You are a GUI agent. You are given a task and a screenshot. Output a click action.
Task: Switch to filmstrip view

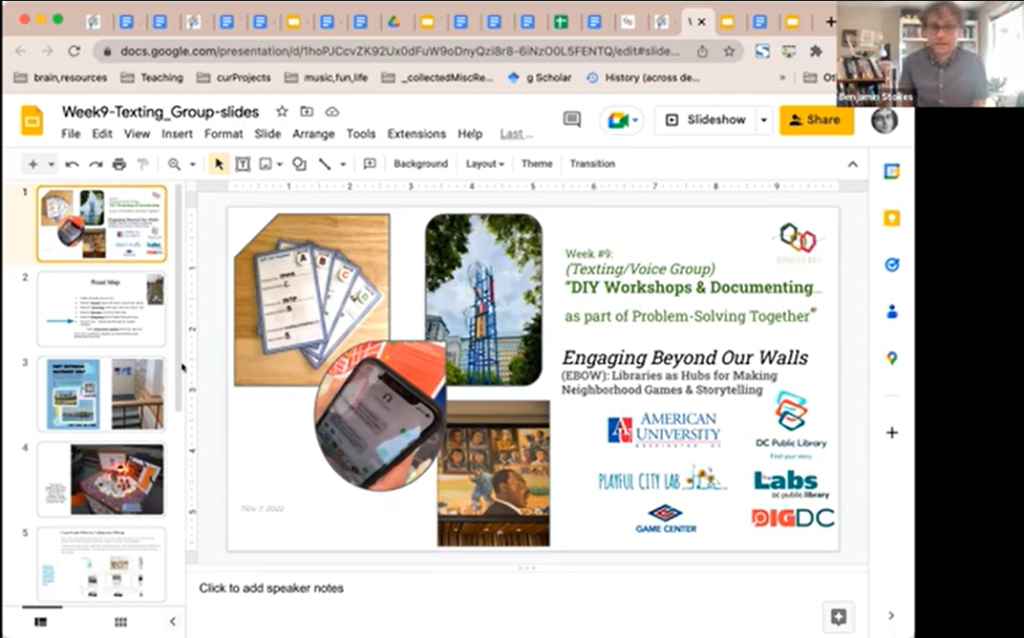pos(40,622)
